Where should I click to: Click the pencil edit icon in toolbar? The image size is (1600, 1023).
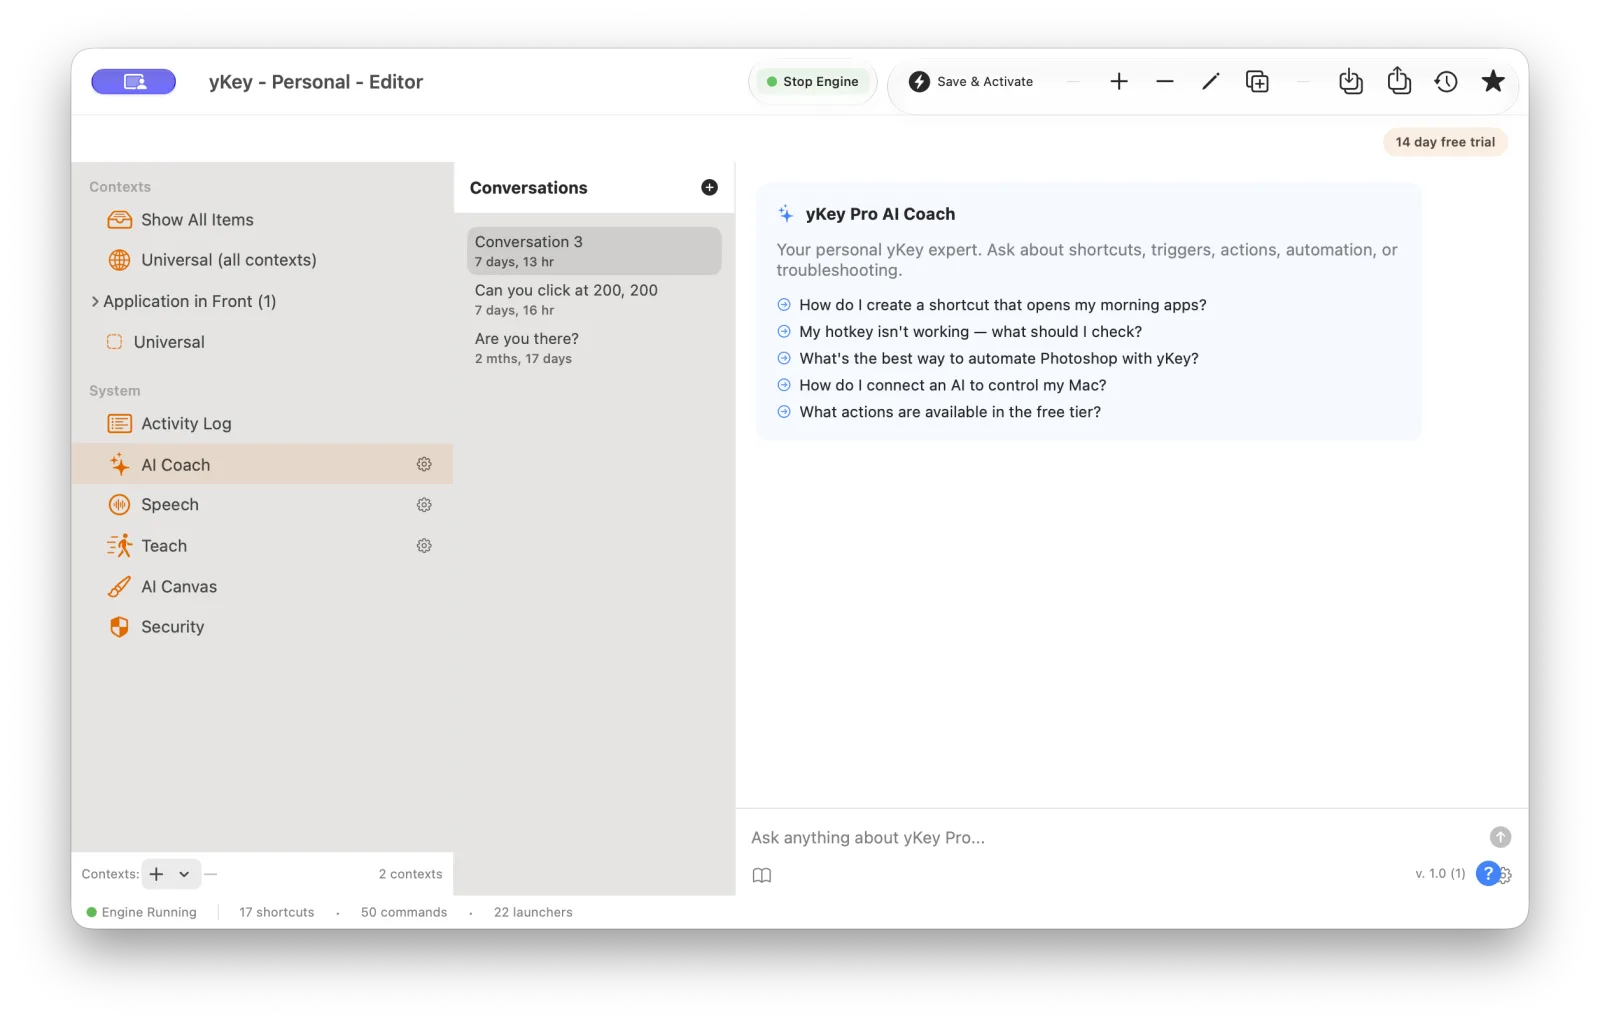point(1211,82)
